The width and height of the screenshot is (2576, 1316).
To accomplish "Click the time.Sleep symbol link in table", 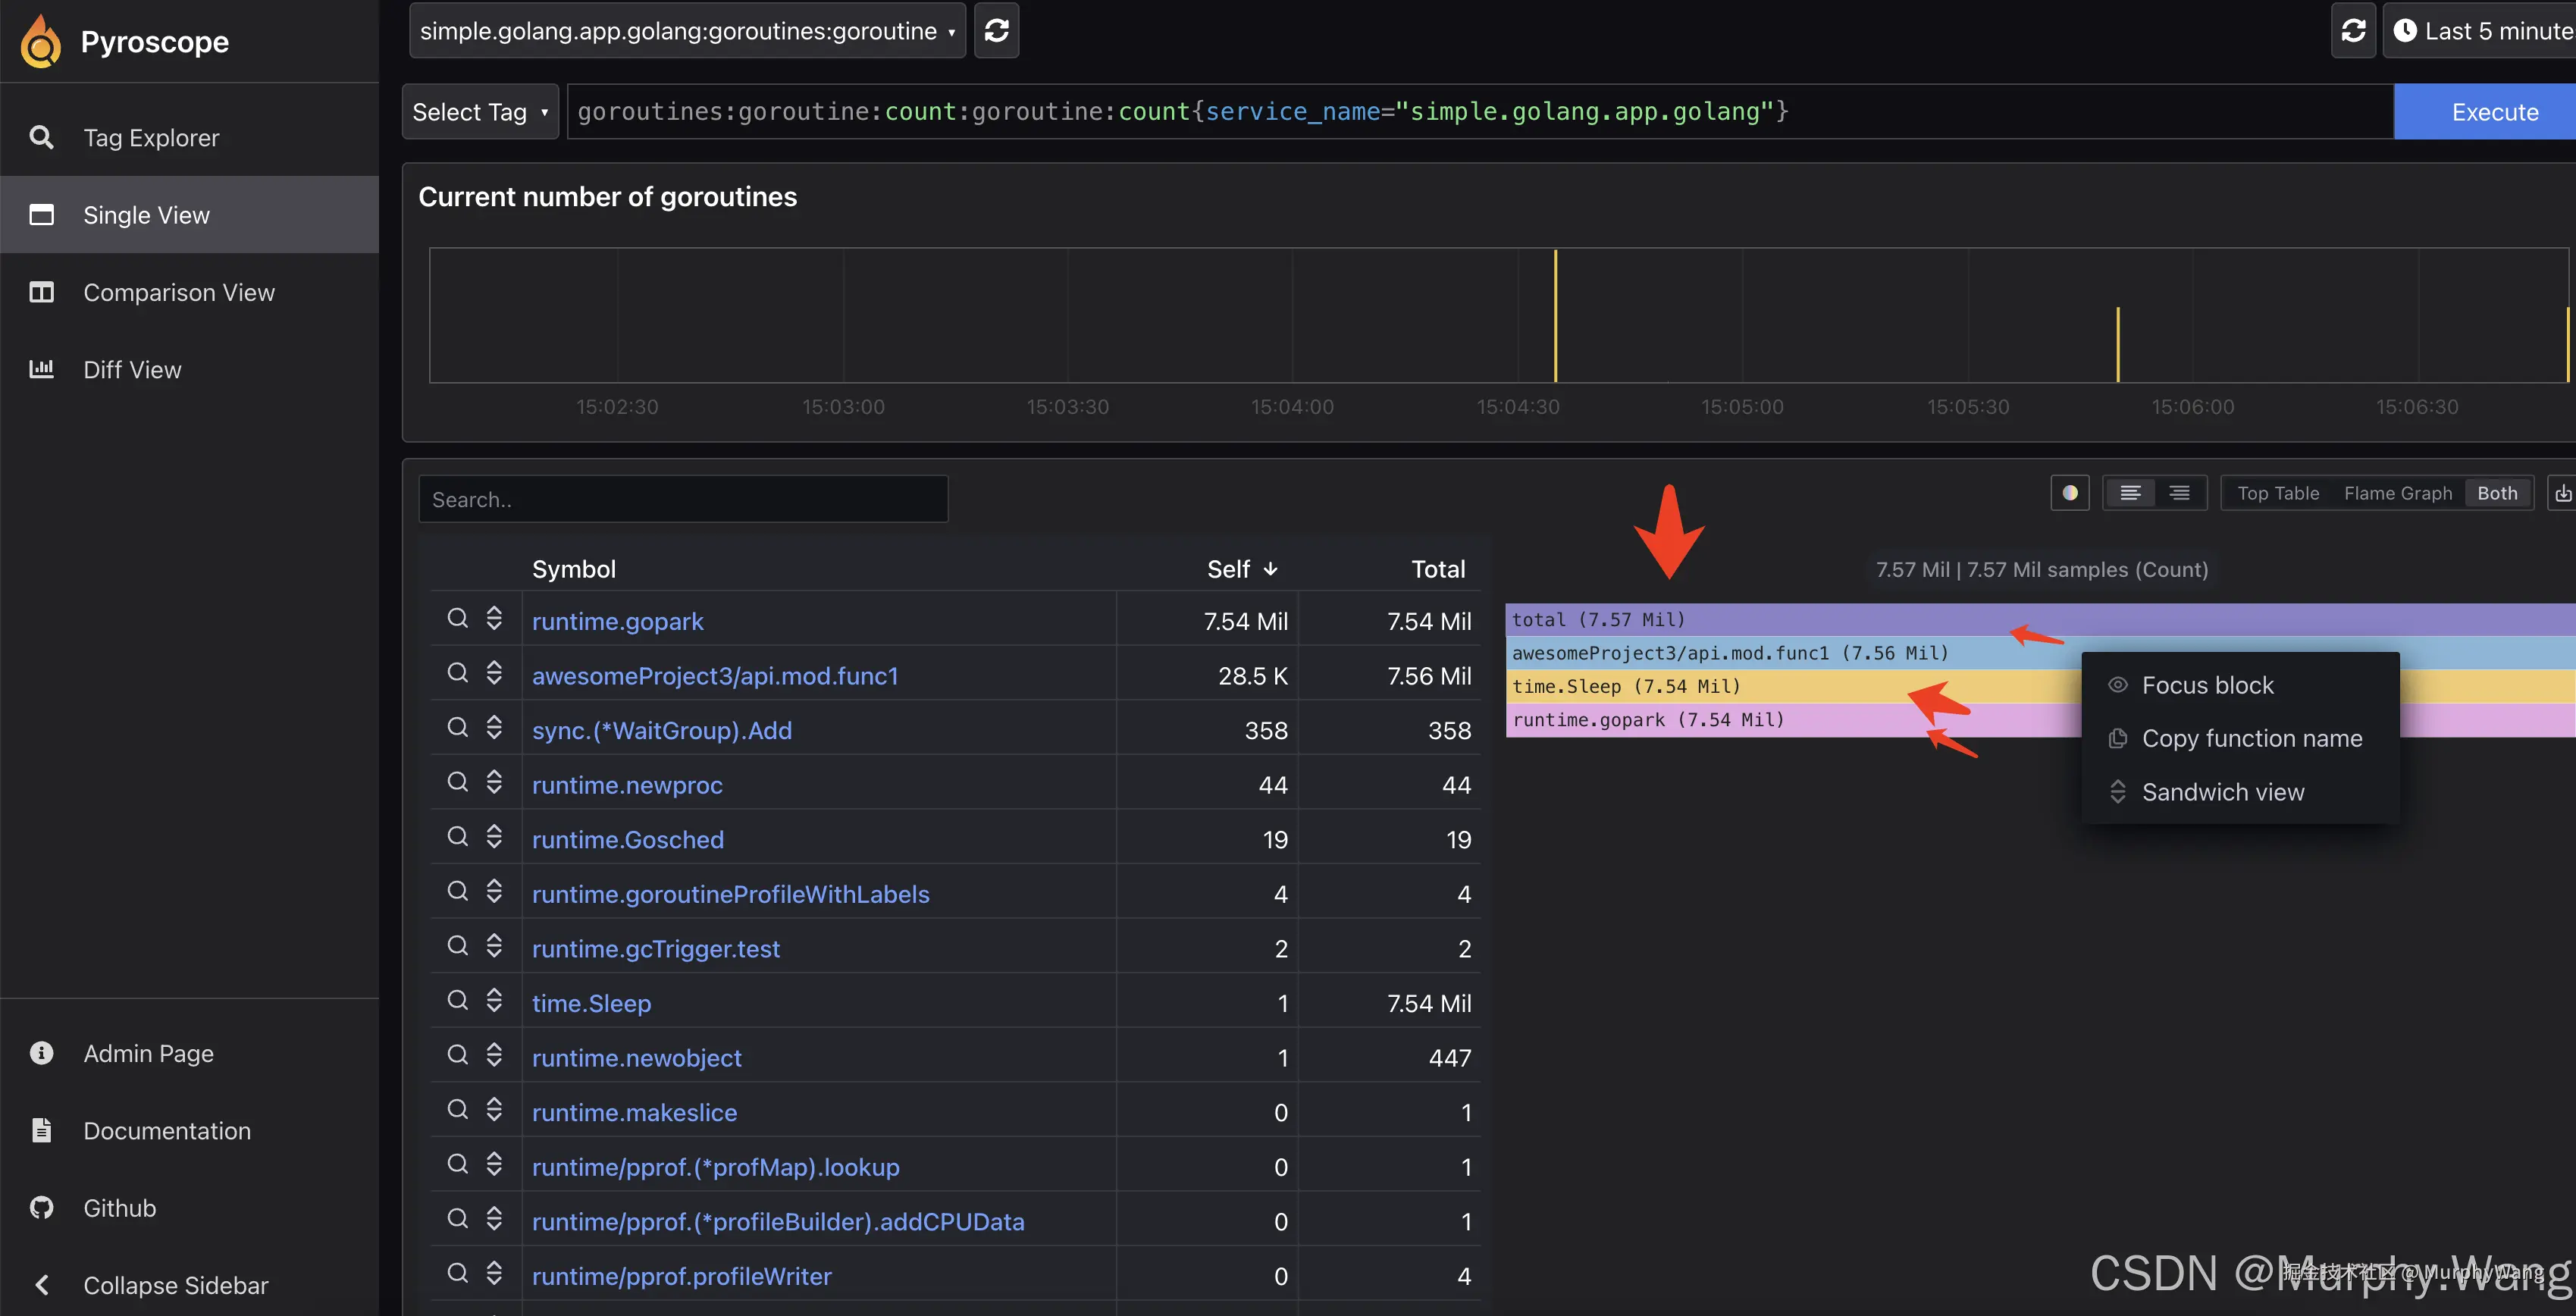I will pyautogui.click(x=591, y=1003).
